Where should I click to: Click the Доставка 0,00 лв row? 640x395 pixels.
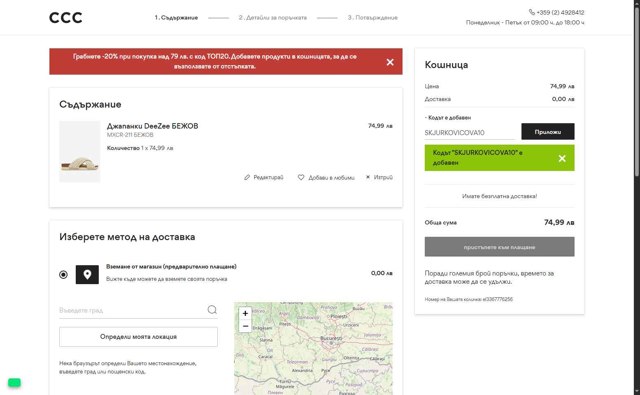[499, 99]
